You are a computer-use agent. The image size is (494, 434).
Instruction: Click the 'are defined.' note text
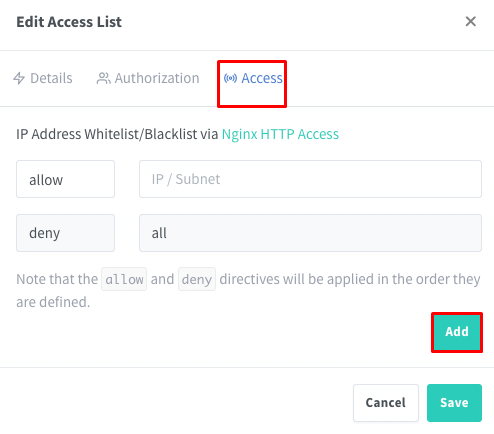[x=53, y=302]
